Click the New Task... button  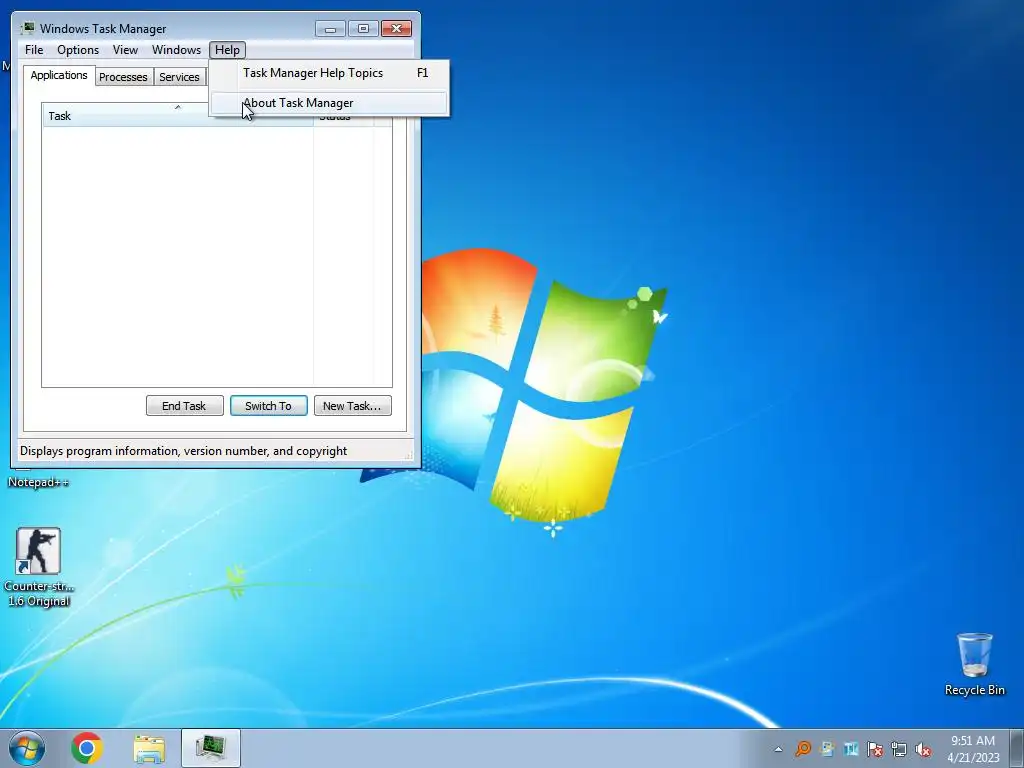352,406
